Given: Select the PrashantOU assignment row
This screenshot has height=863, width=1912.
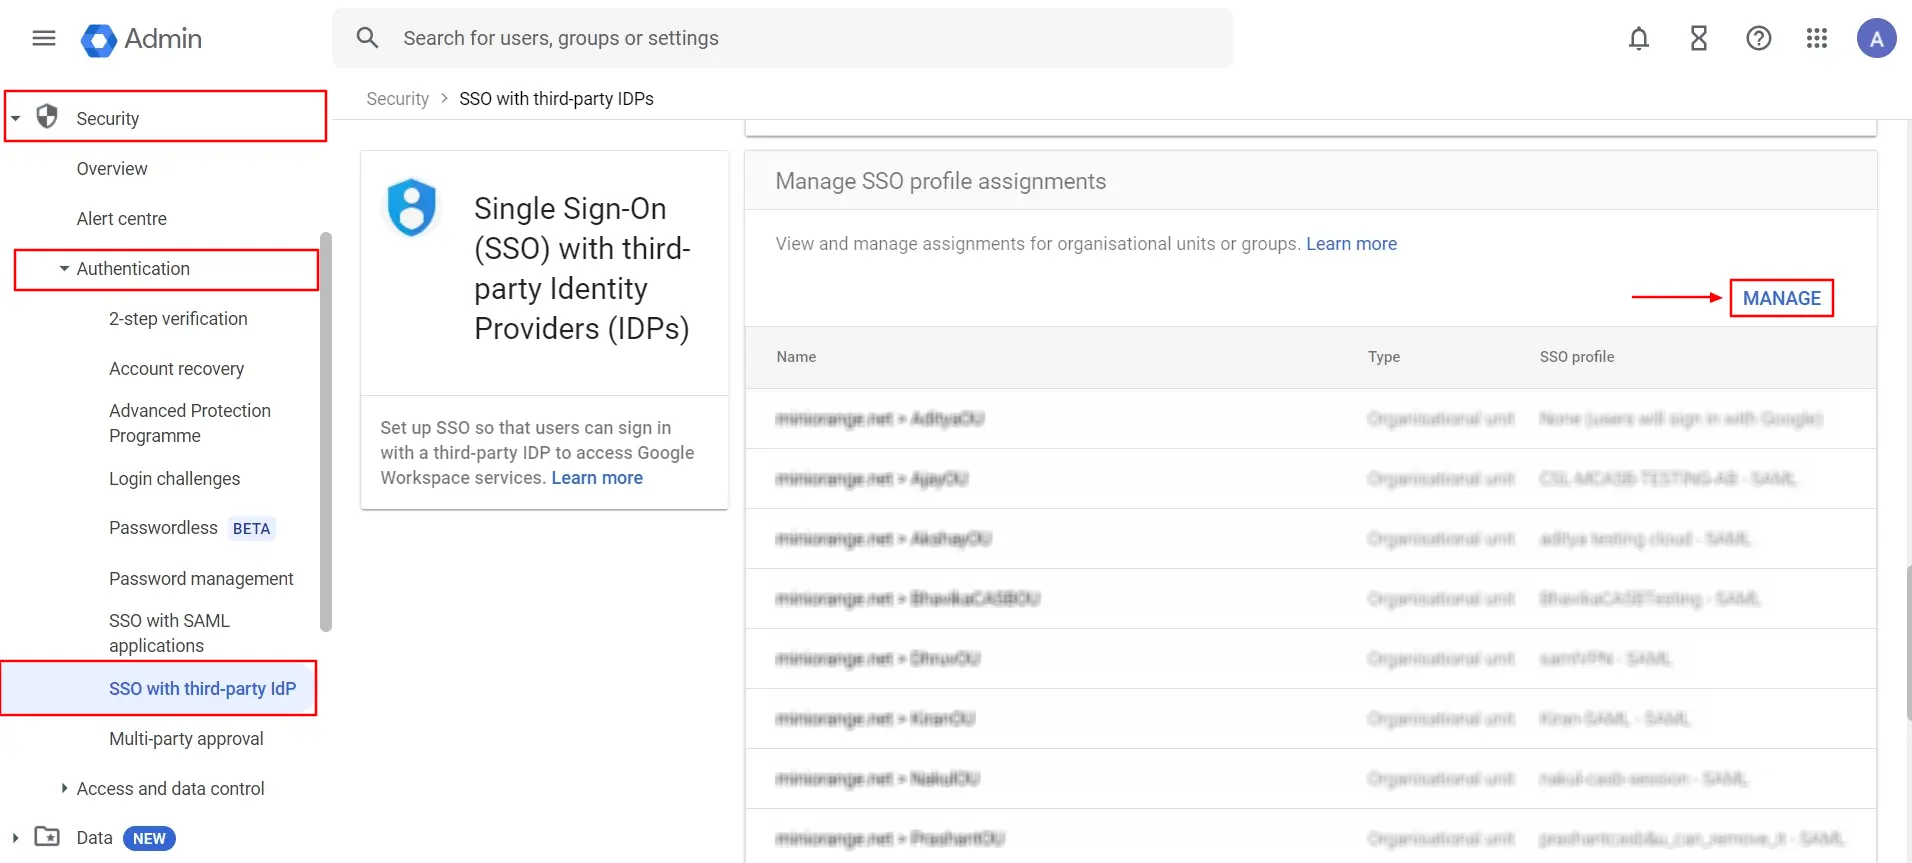Looking at the screenshot, I should (1310, 837).
